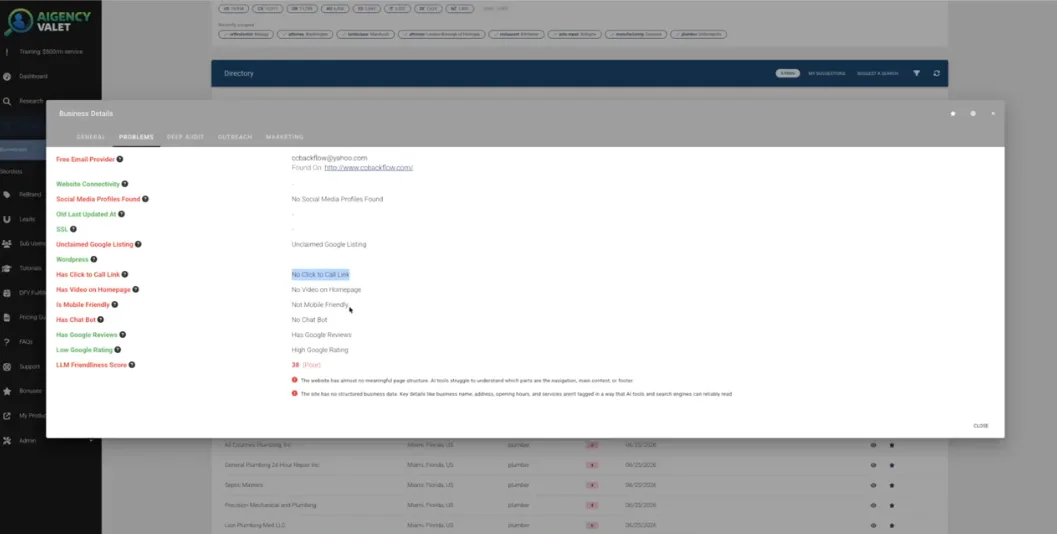1057x534 pixels.
Task: Click the Directory filter funnel icon
Action: click(x=916, y=73)
